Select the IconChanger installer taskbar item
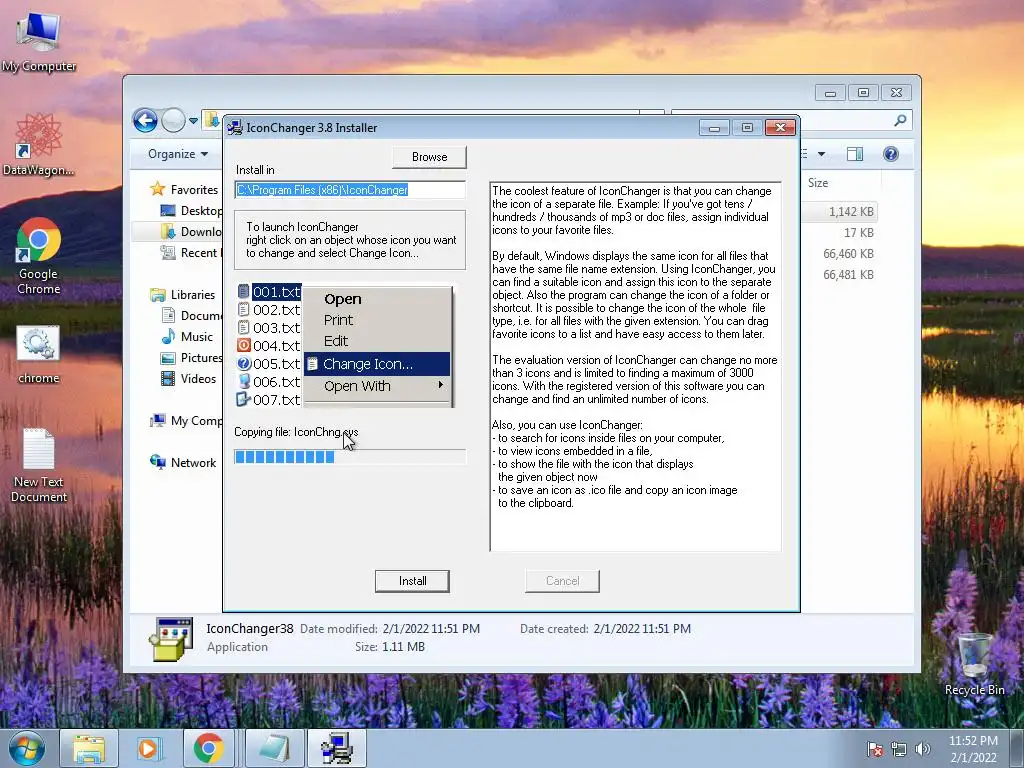 pos(337,748)
